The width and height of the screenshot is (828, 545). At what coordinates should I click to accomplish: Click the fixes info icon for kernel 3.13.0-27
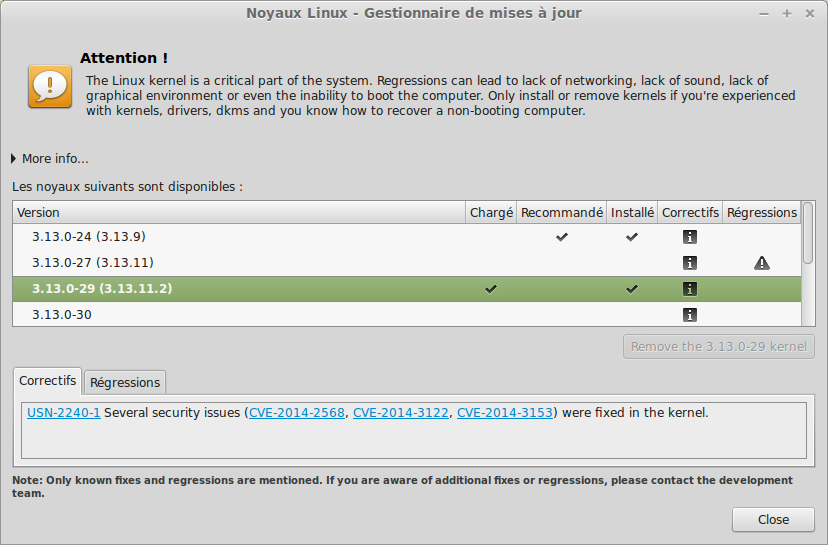pyautogui.click(x=690, y=263)
